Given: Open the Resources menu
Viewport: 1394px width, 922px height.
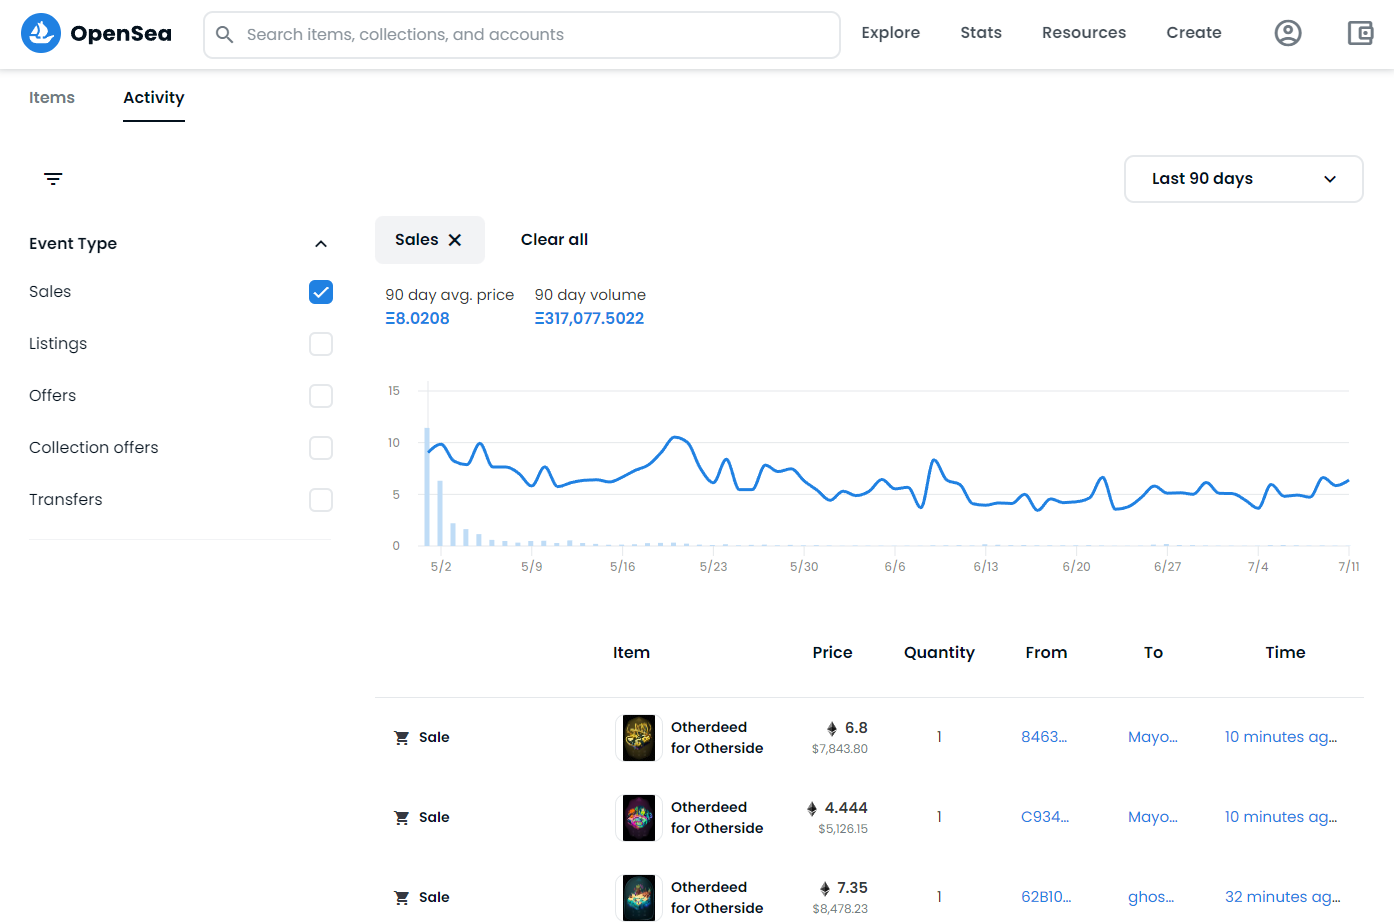Looking at the screenshot, I should pyautogui.click(x=1084, y=33).
